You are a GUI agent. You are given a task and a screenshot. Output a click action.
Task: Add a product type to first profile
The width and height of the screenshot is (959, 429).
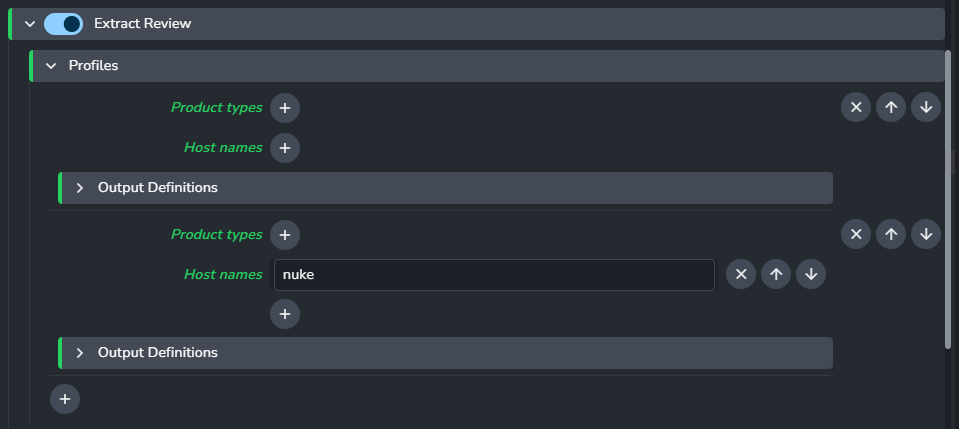[x=285, y=107]
